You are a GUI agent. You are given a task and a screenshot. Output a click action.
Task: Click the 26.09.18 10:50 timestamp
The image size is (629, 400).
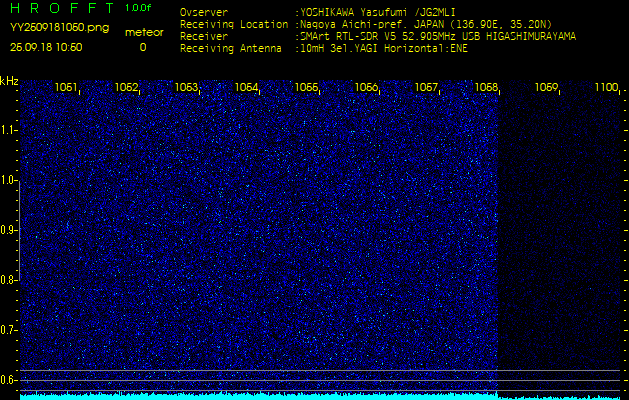pyautogui.click(x=47, y=47)
